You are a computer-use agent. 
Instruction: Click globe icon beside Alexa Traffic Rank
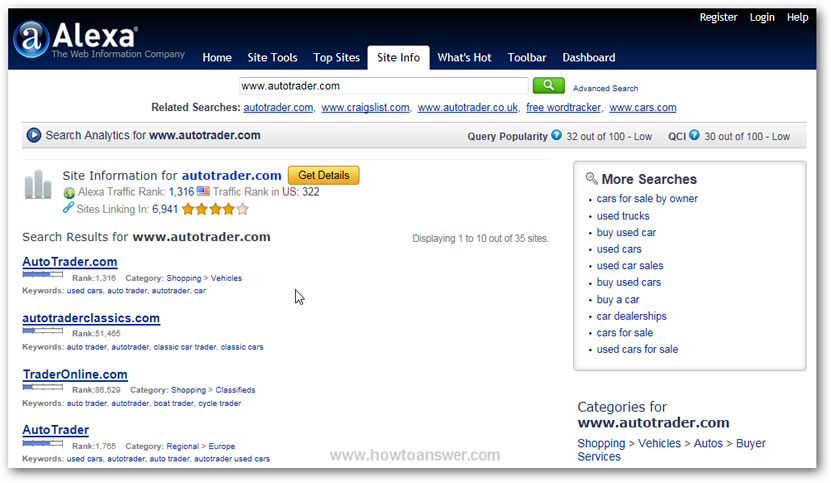click(x=69, y=192)
